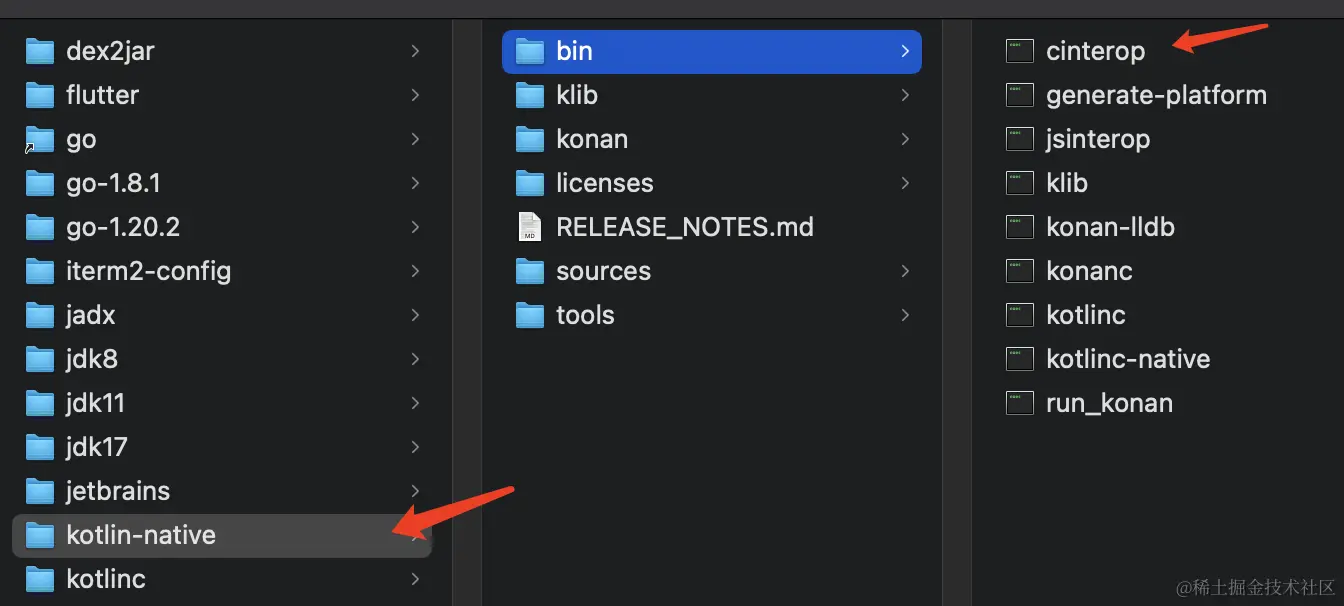The height and width of the screenshot is (606, 1344).
Task: Click the "tools" folder name
Action: [x=585, y=315]
